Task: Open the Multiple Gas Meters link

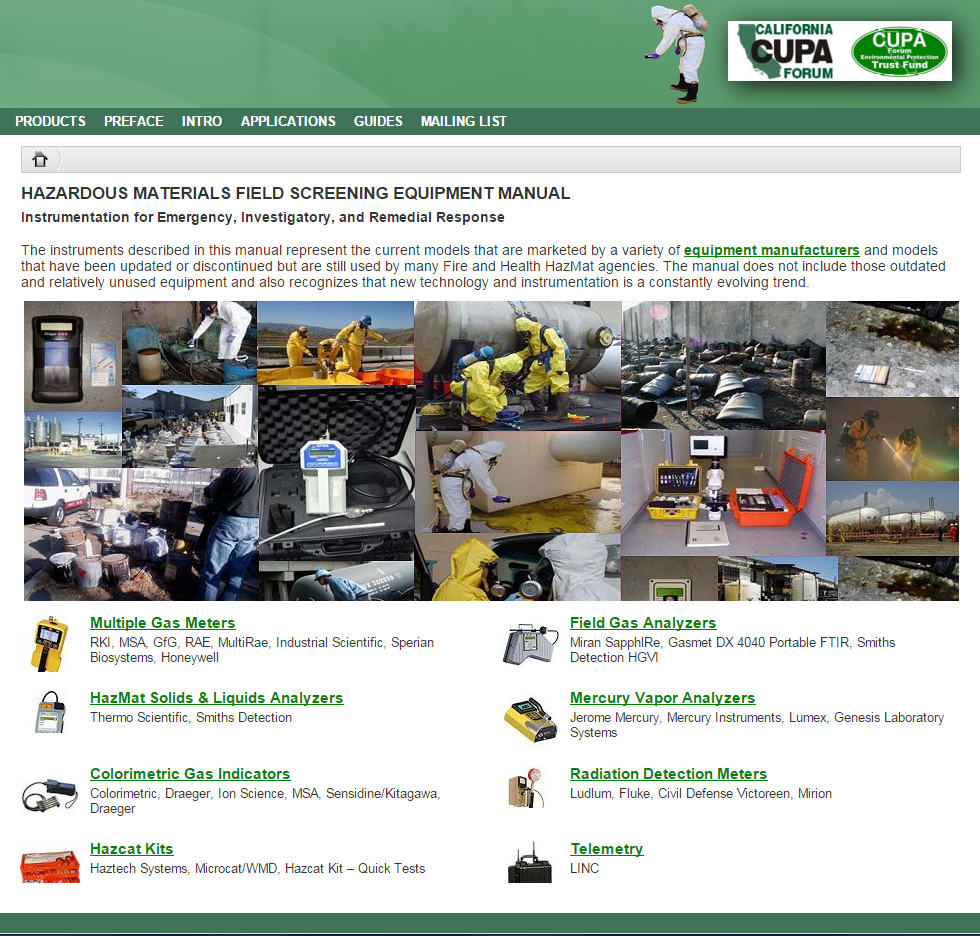Action: click(162, 622)
